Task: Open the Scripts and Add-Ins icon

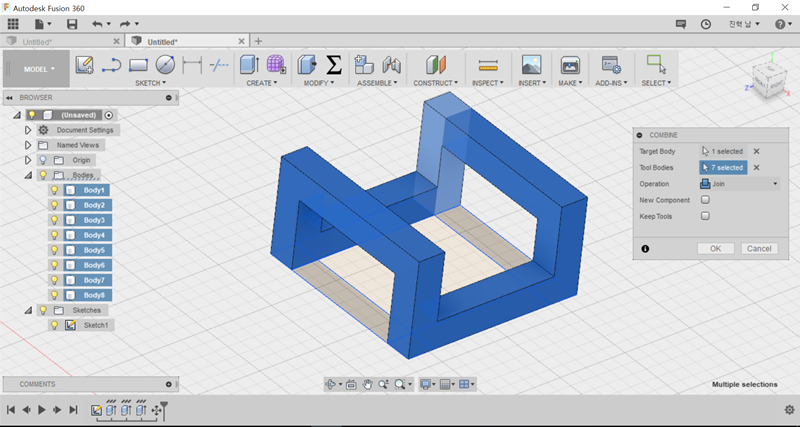Action: (x=611, y=65)
